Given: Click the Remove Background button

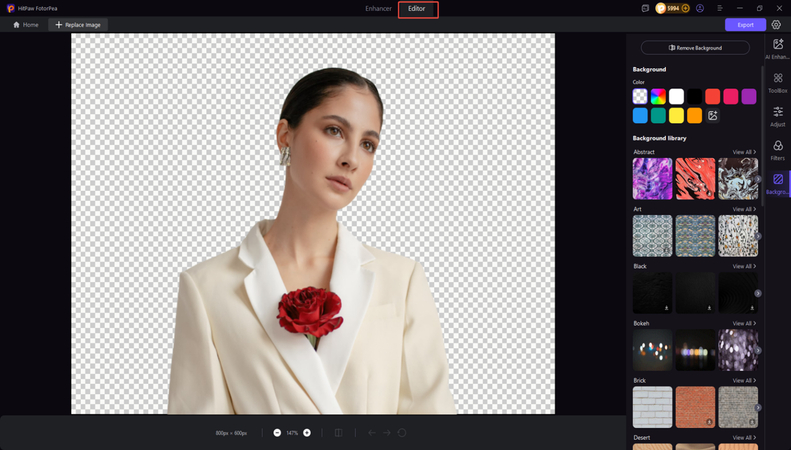Looking at the screenshot, I should coord(695,48).
